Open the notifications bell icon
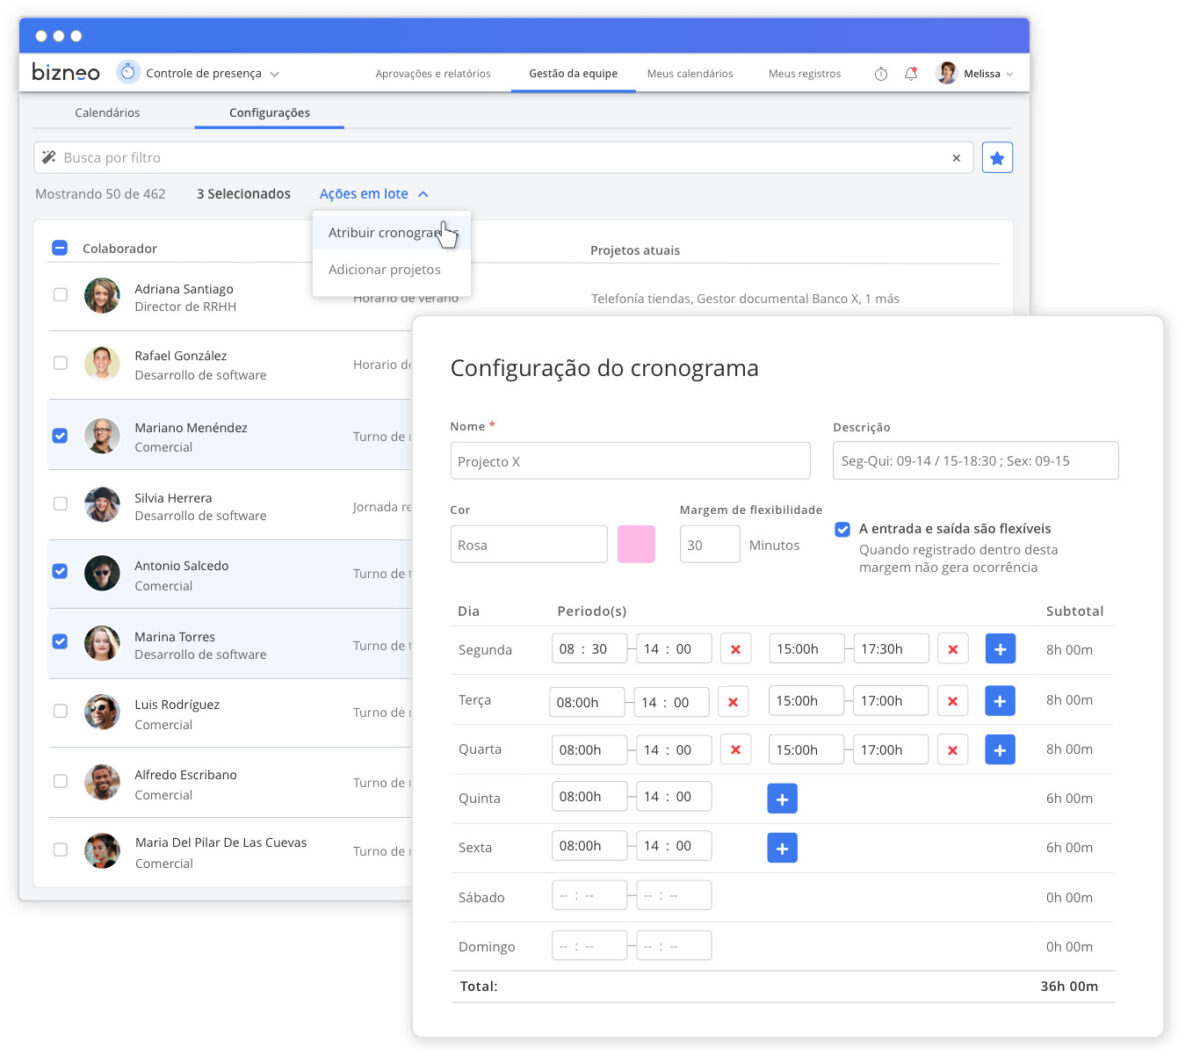1200x1056 pixels. pos(910,74)
